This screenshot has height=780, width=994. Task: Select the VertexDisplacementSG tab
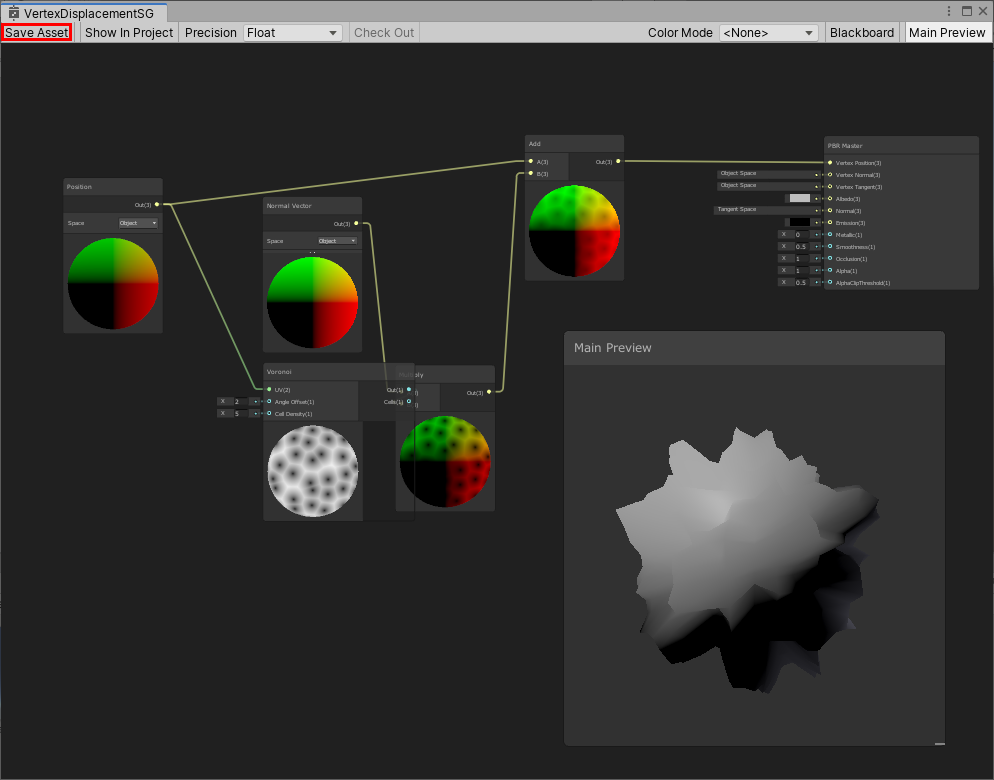click(88, 12)
